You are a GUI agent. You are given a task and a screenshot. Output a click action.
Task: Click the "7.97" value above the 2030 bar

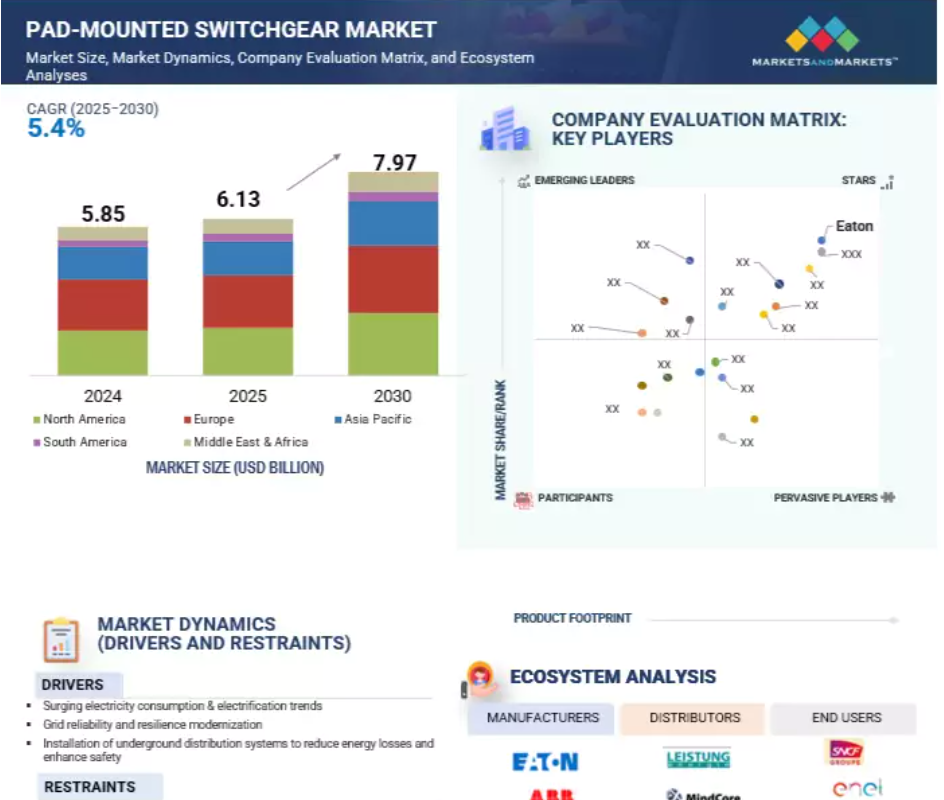point(394,163)
